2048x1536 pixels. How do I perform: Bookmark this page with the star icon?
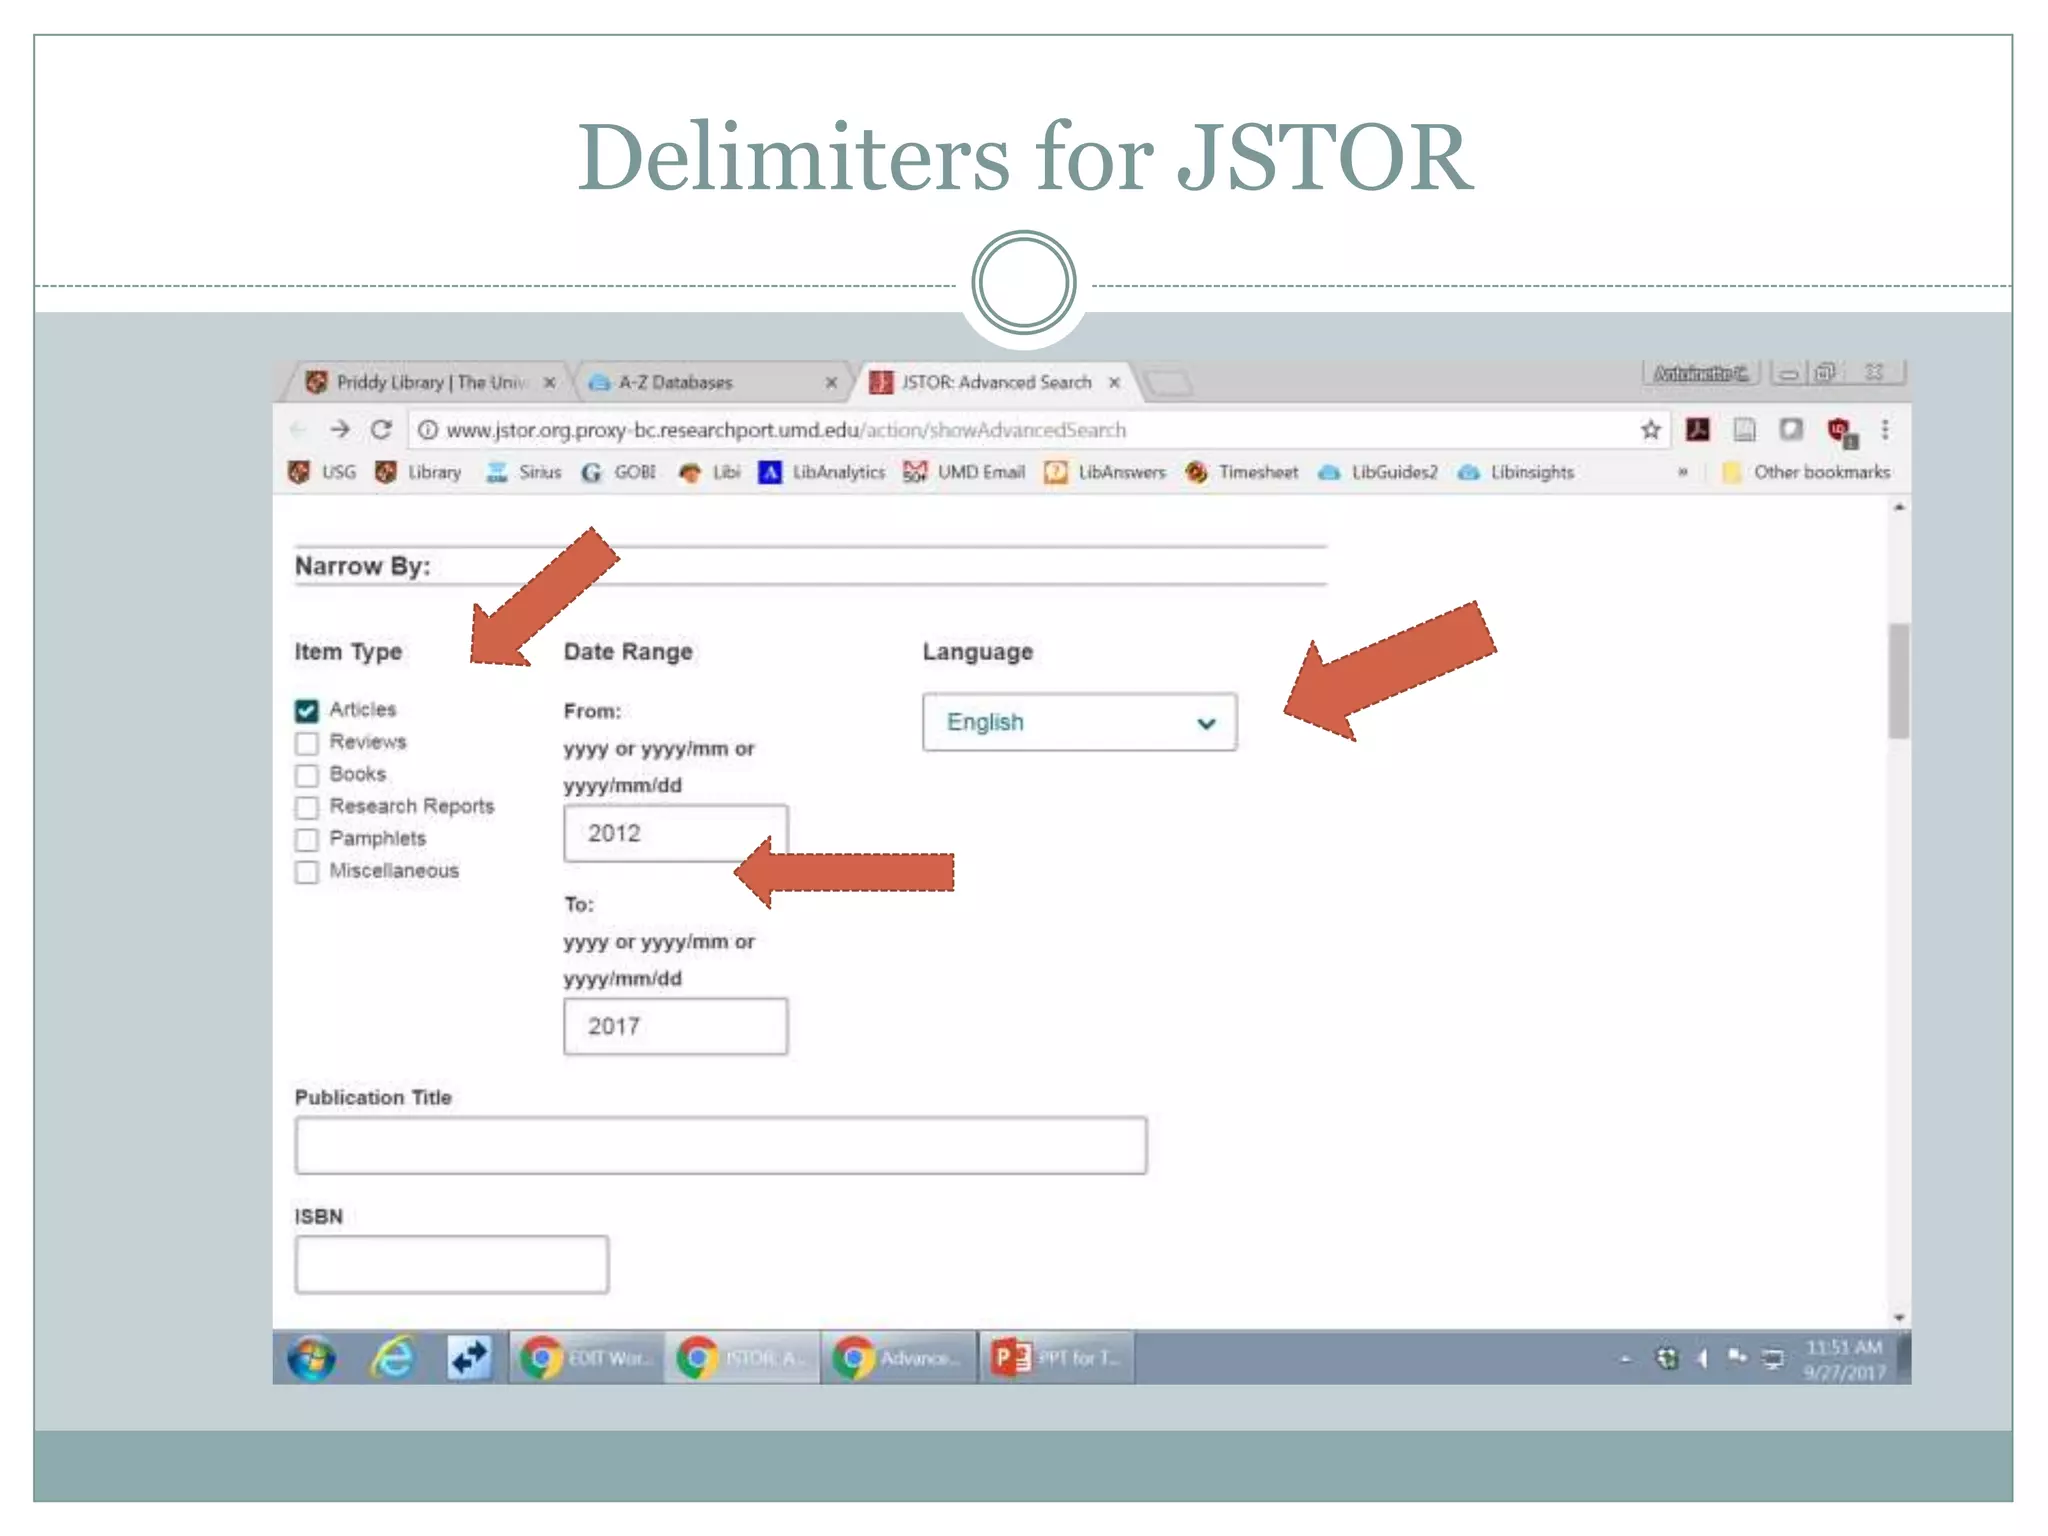tap(1651, 430)
